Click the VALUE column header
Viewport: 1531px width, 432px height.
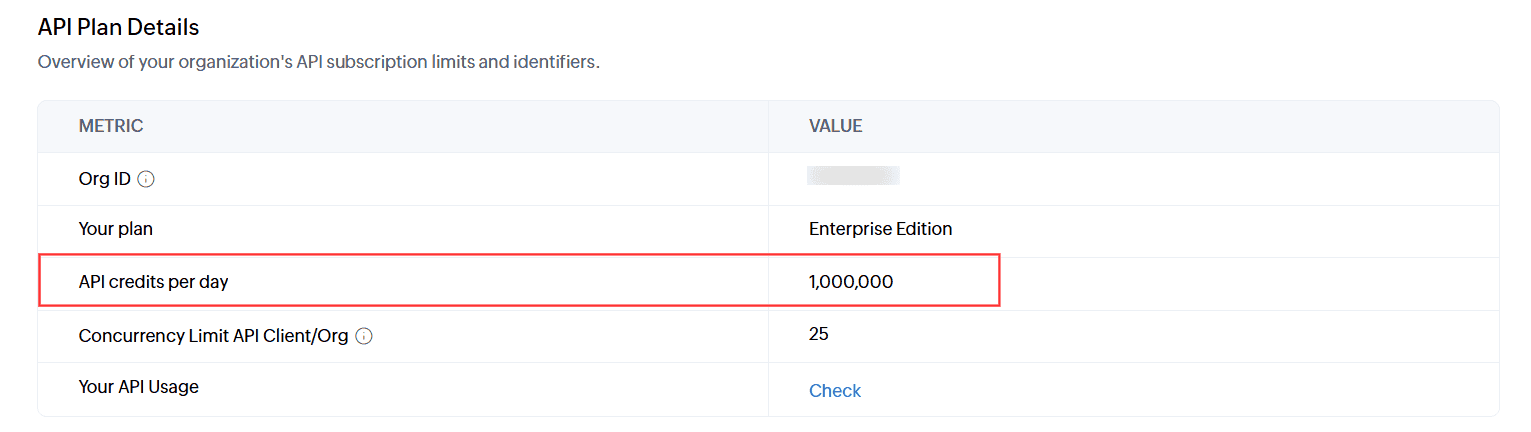(x=835, y=127)
